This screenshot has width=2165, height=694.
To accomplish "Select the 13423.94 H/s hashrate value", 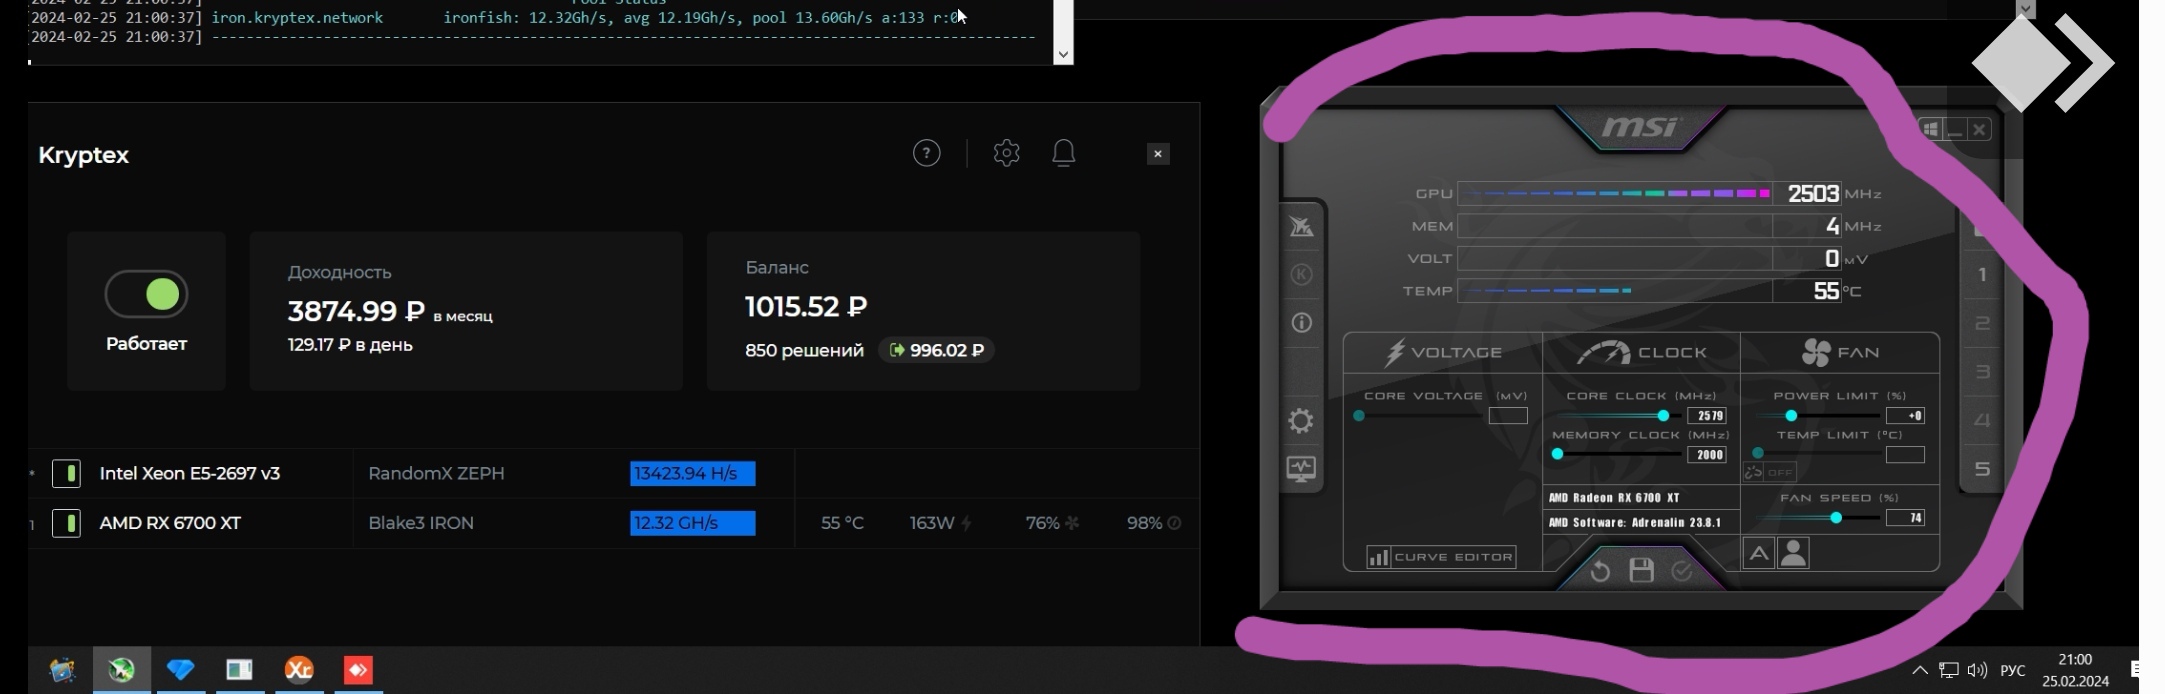I will [692, 473].
